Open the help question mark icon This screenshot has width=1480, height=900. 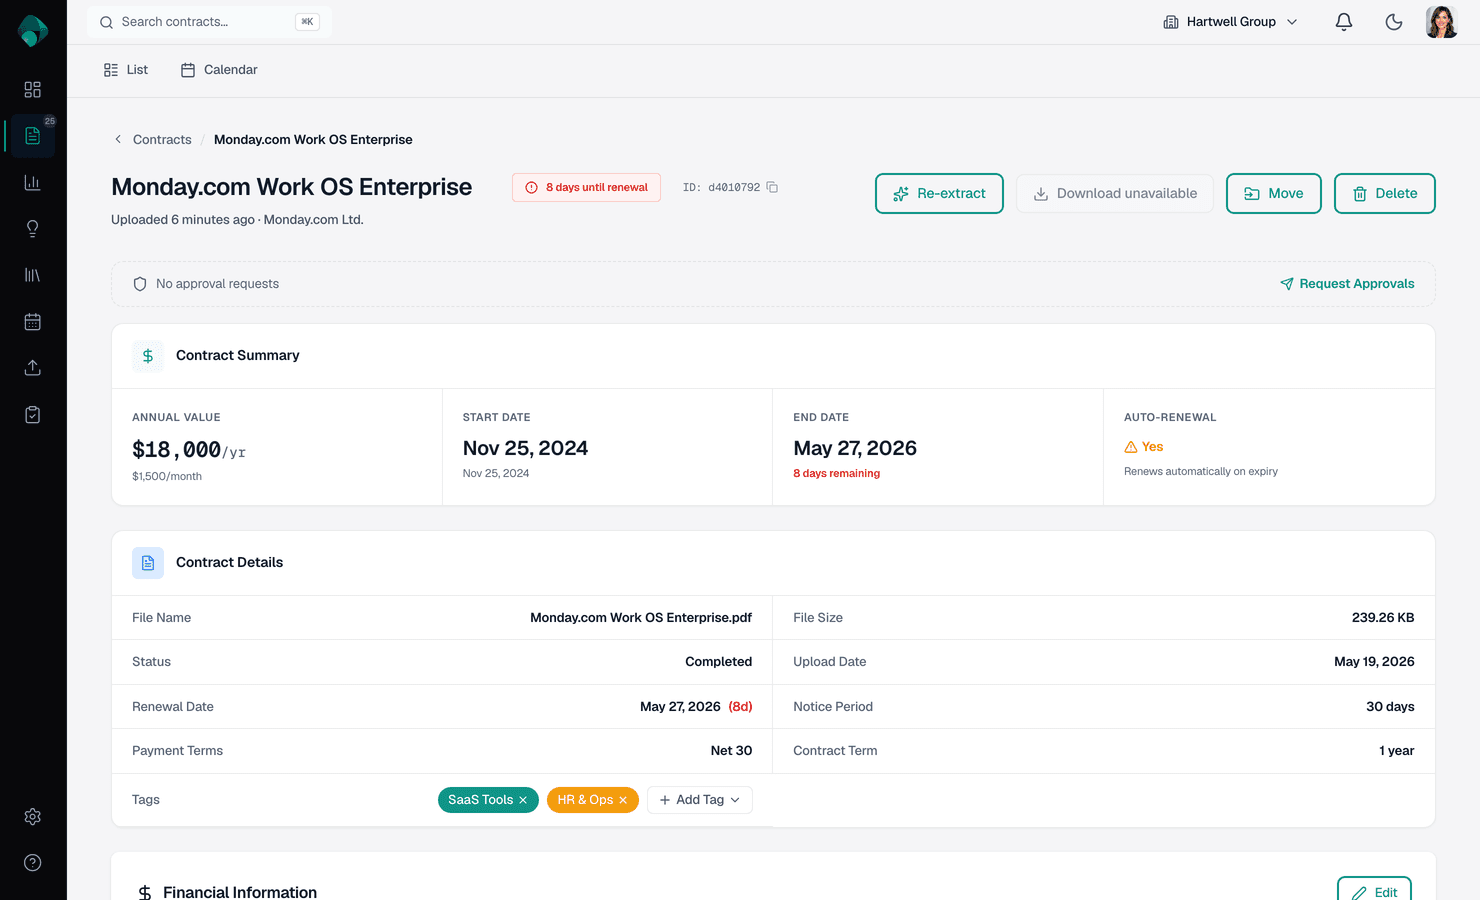33,863
